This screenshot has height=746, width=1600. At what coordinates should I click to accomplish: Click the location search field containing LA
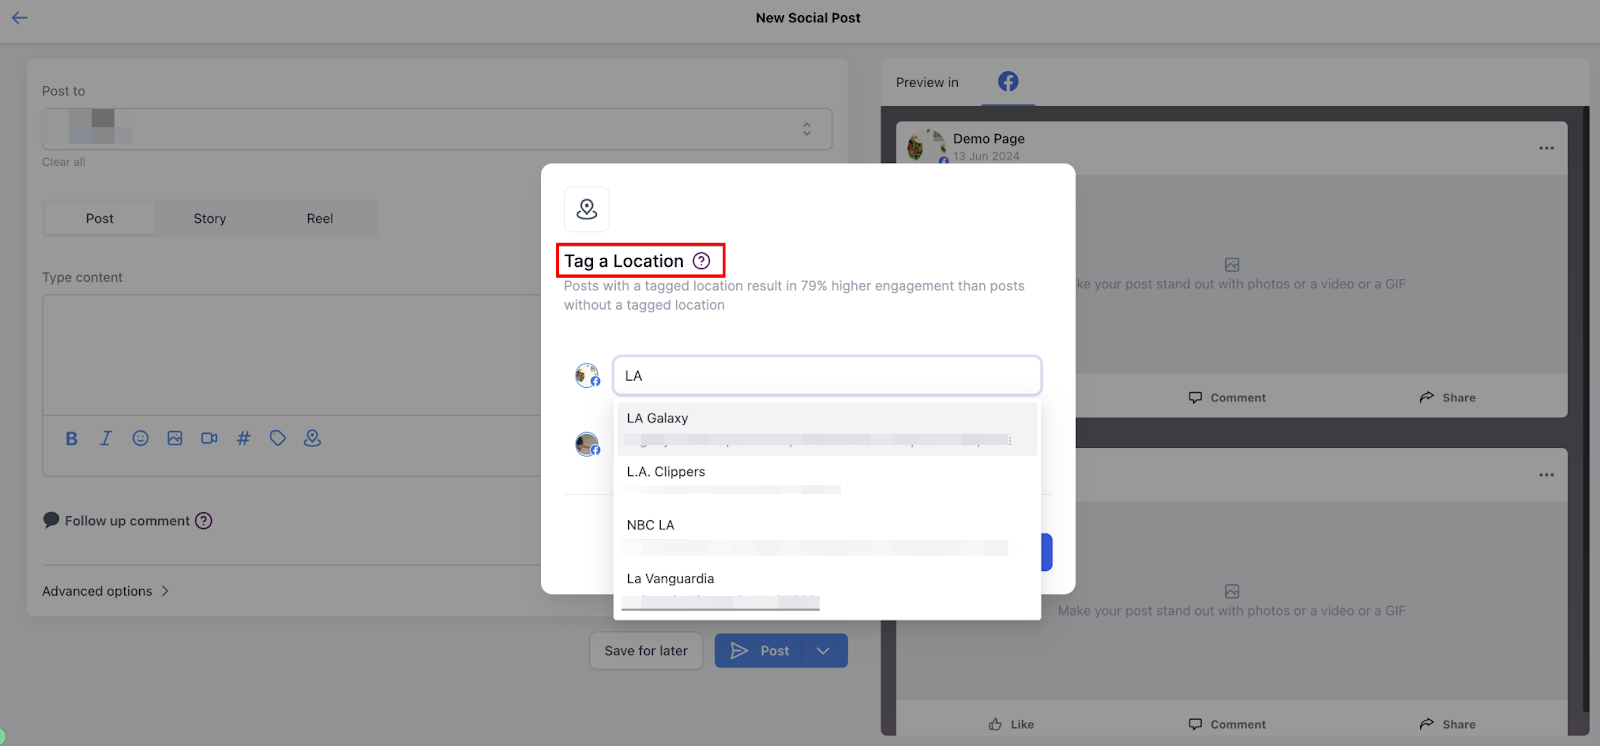point(826,376)
